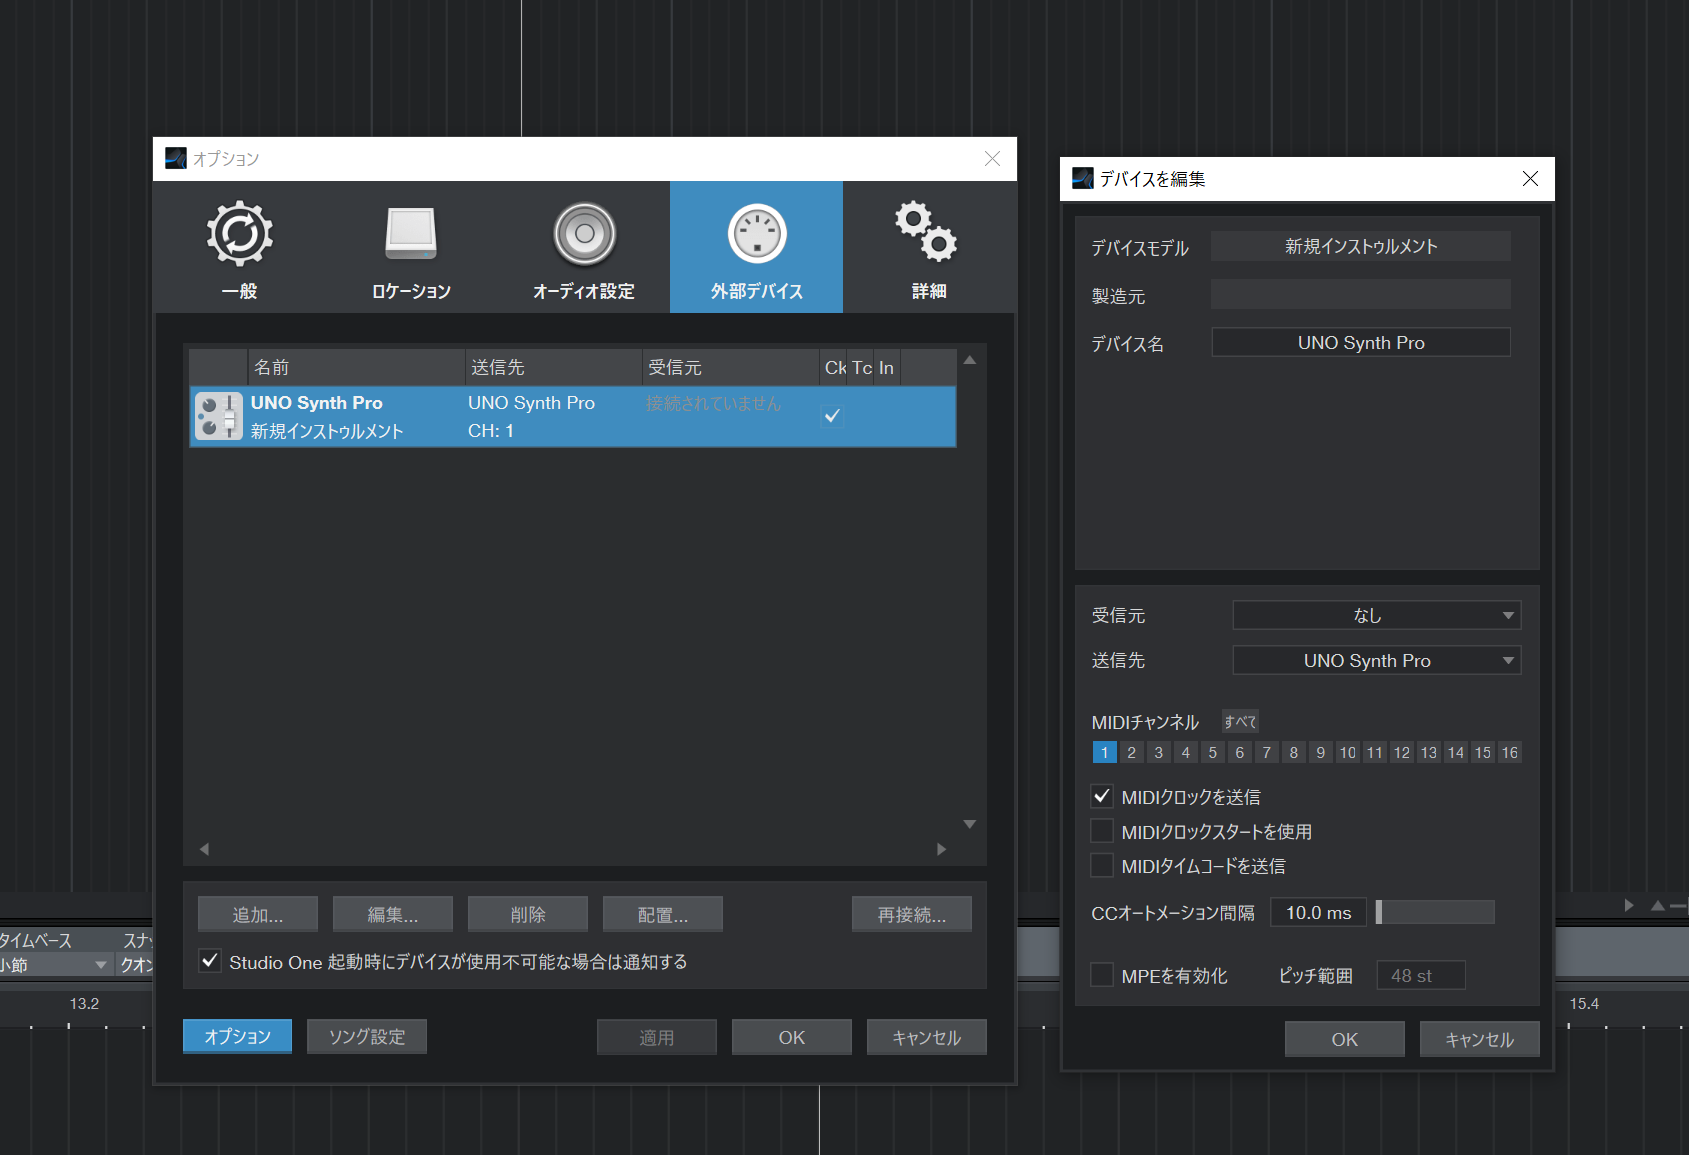The height and width of the screenshot is (1155, 1689).
Task: Select MIDI channel 2 toggle
Action: pyautogui.click(x=1131, y=752)
